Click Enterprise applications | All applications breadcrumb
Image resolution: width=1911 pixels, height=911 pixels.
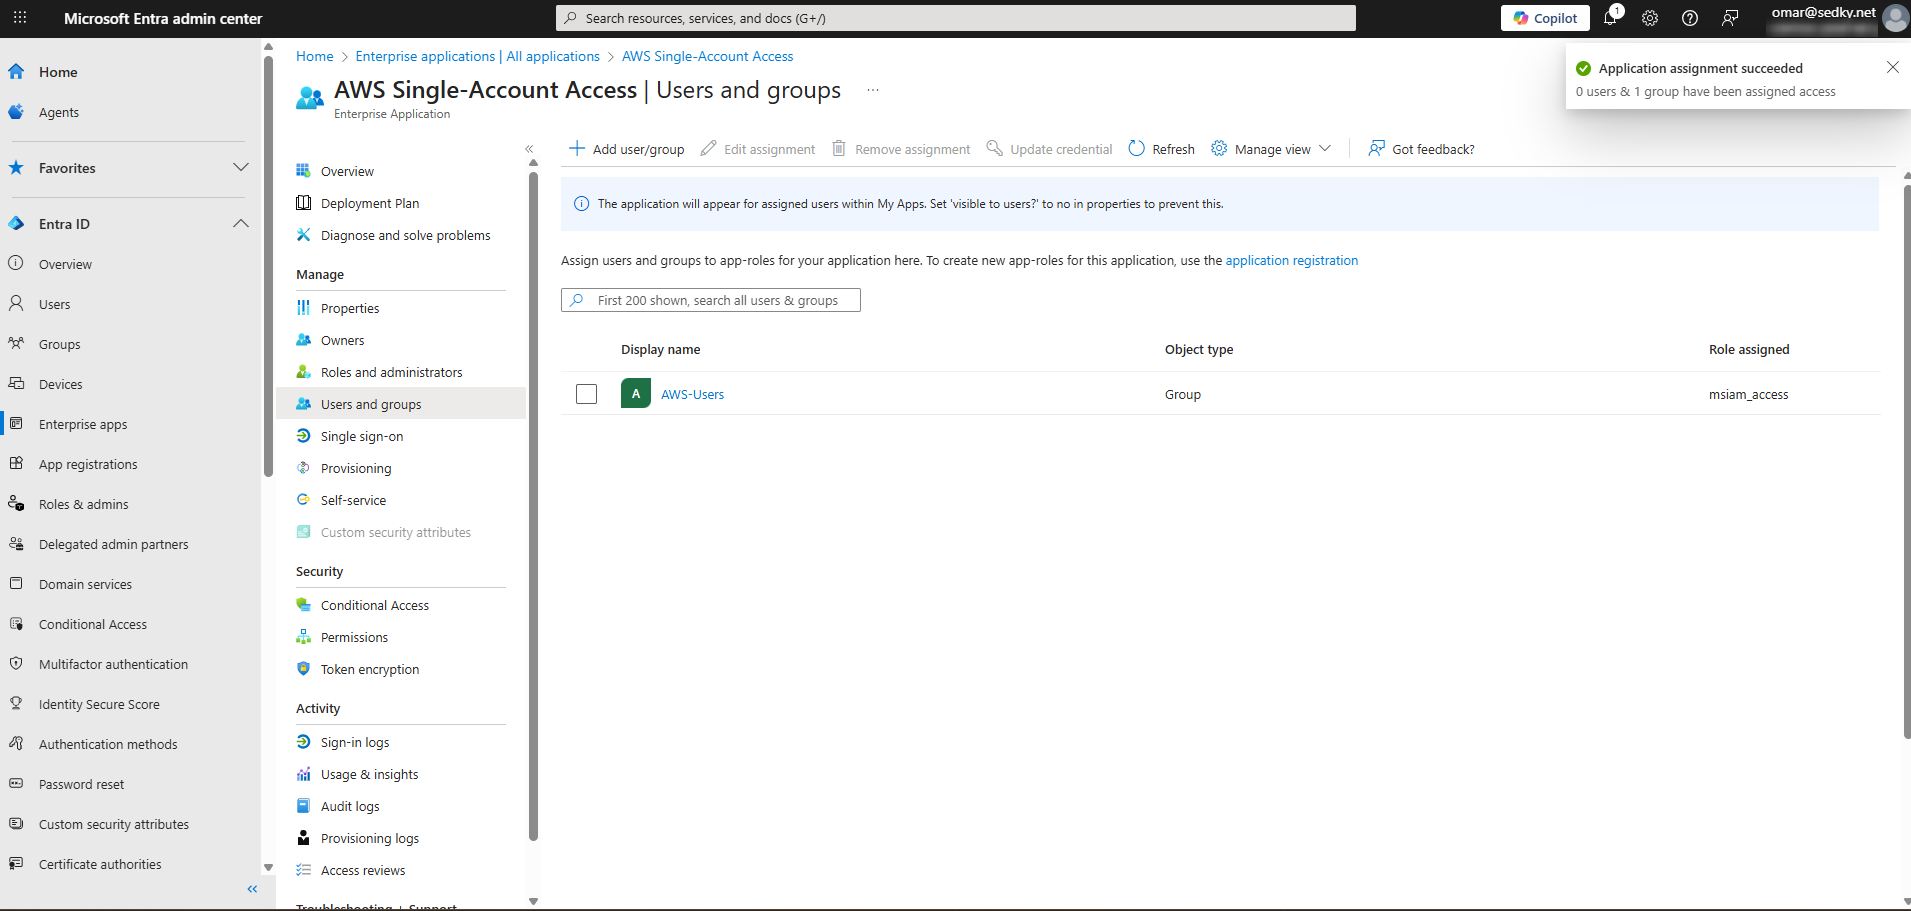pos(477,56)
